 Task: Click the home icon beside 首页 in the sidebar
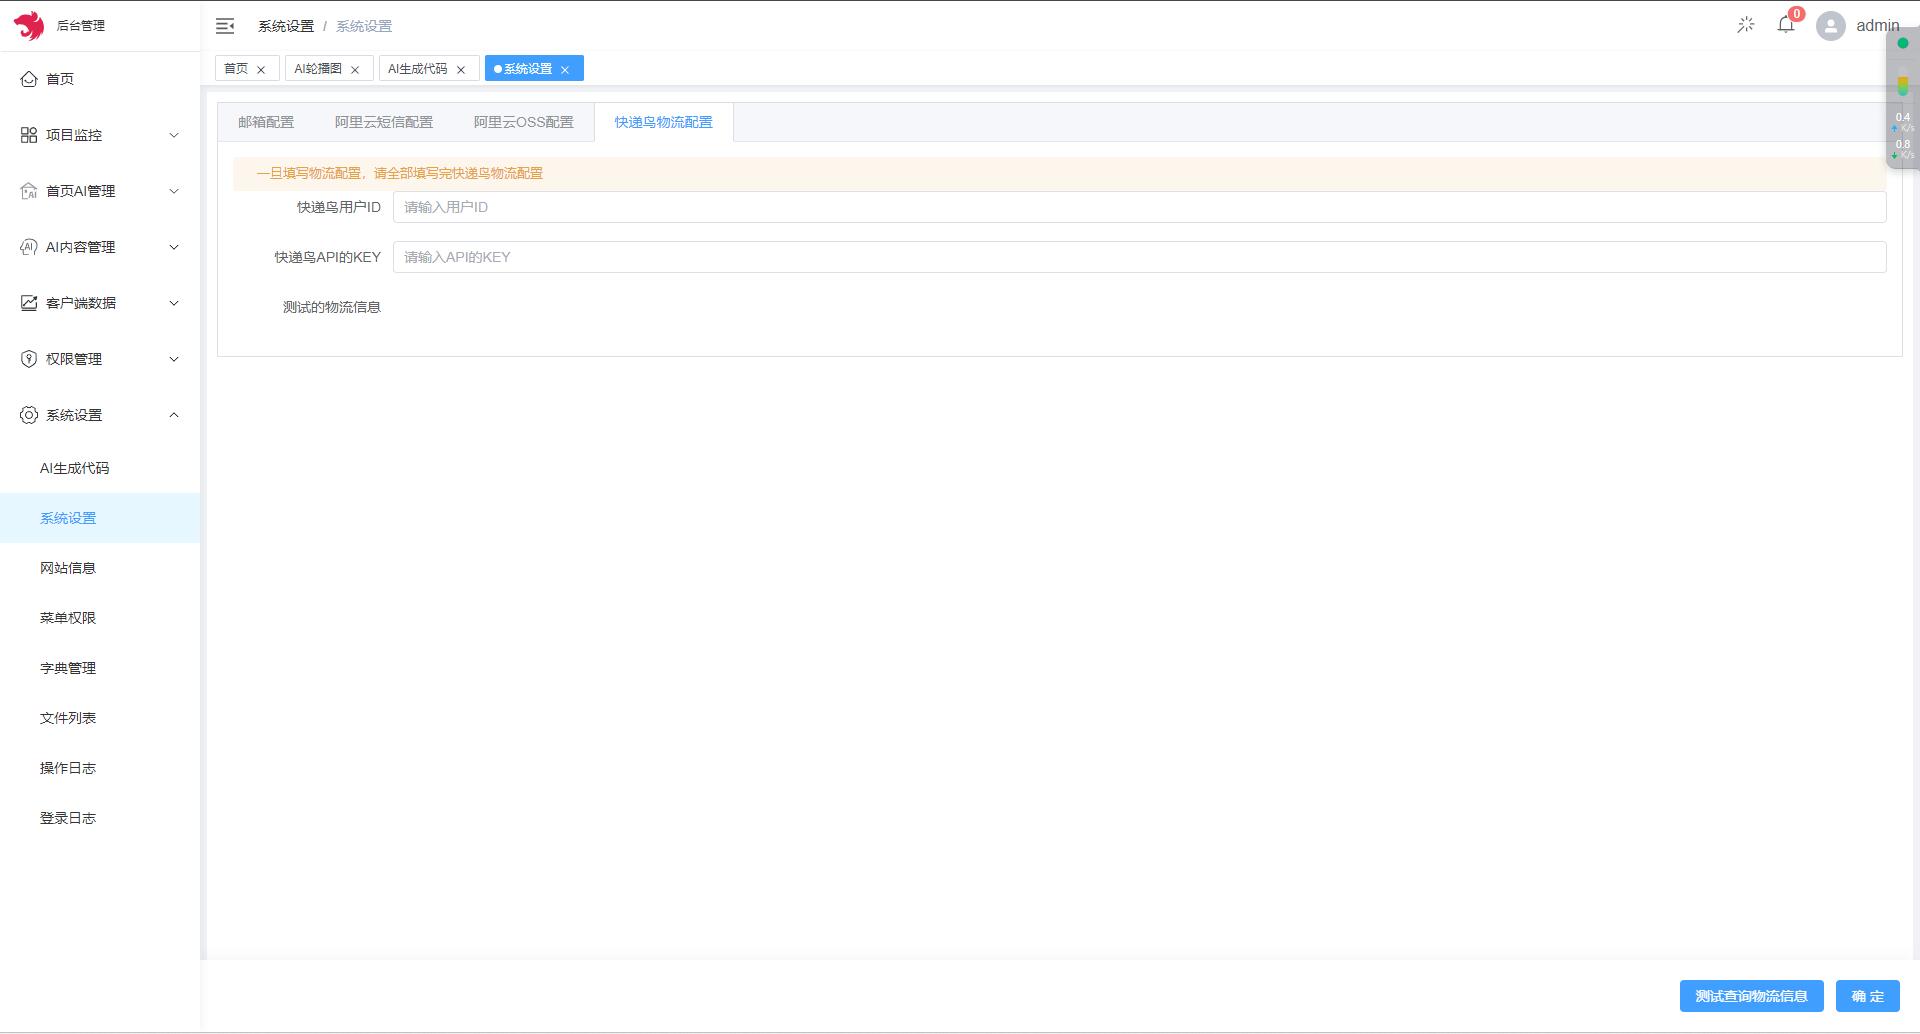(29, 79)
